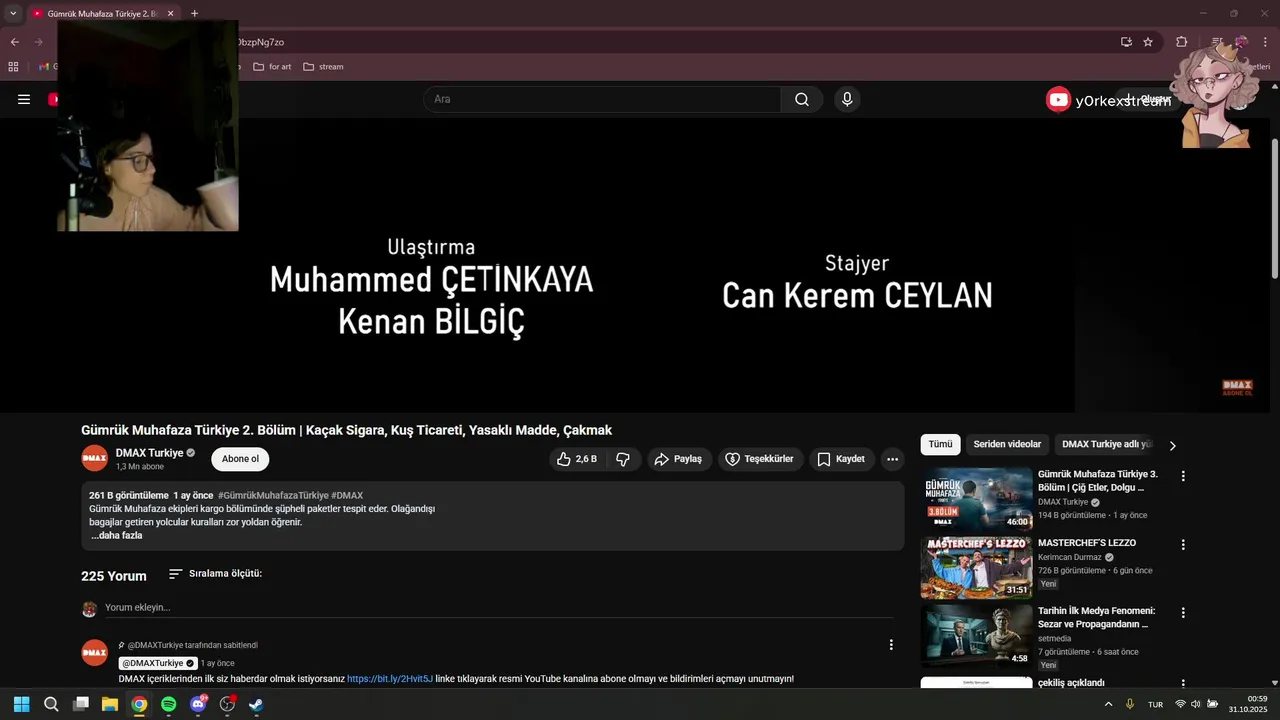Open options for Tarihin İlk Medya Fenomeni video
Viewport: 1280px width, 720px height.
tap(1183, 613)
